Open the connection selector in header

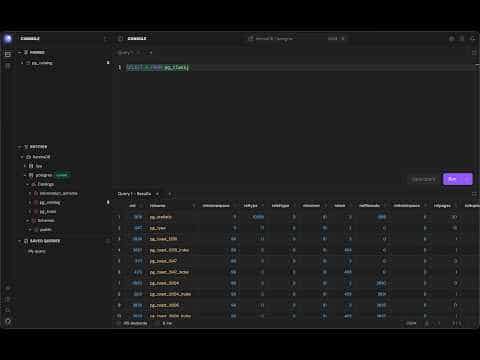[297, 39]
